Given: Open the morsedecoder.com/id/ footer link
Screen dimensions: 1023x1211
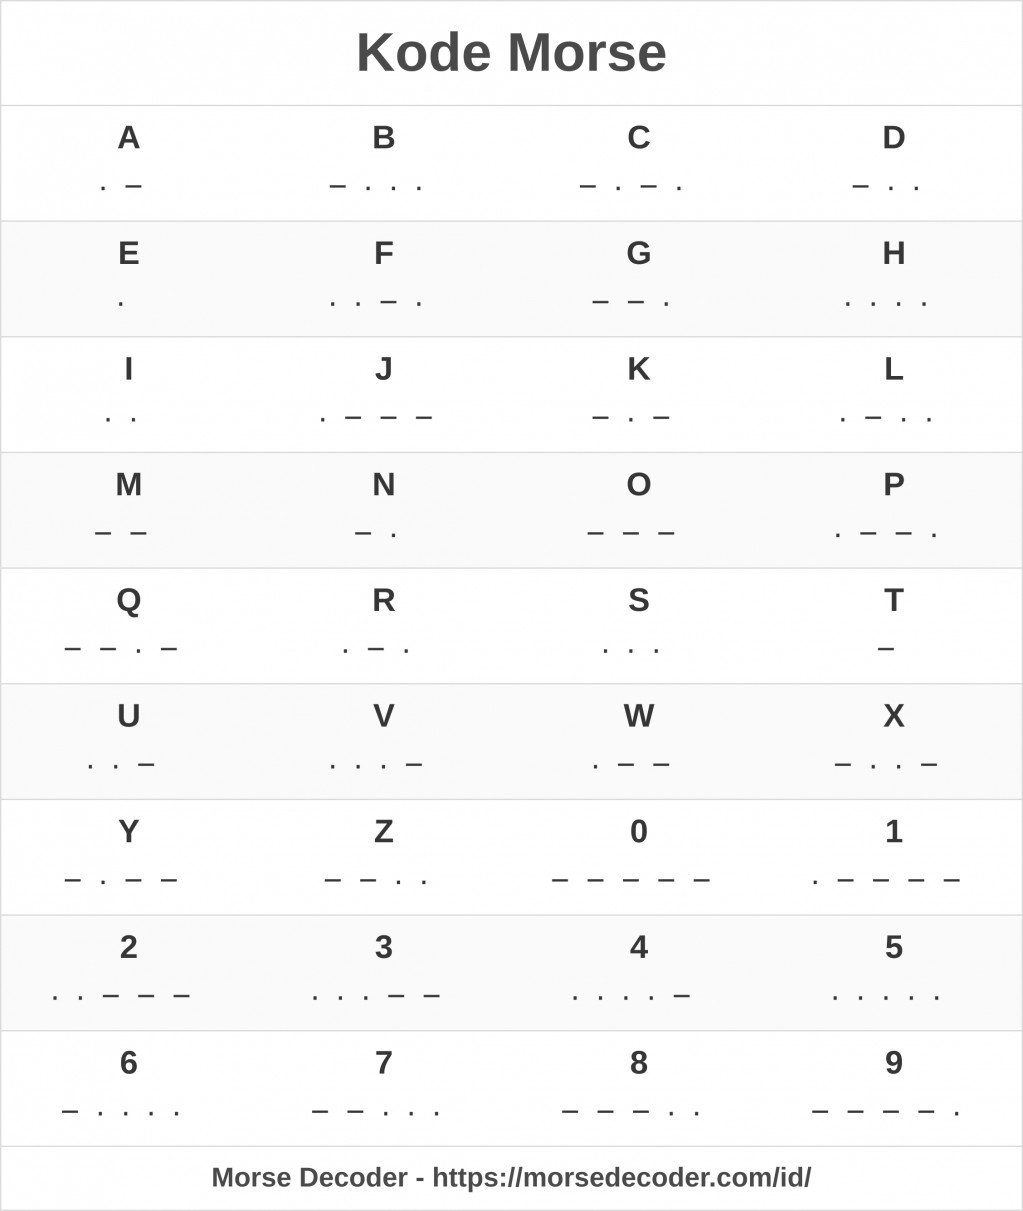Looking at the screenshot, I should (x=621, y=1177).
